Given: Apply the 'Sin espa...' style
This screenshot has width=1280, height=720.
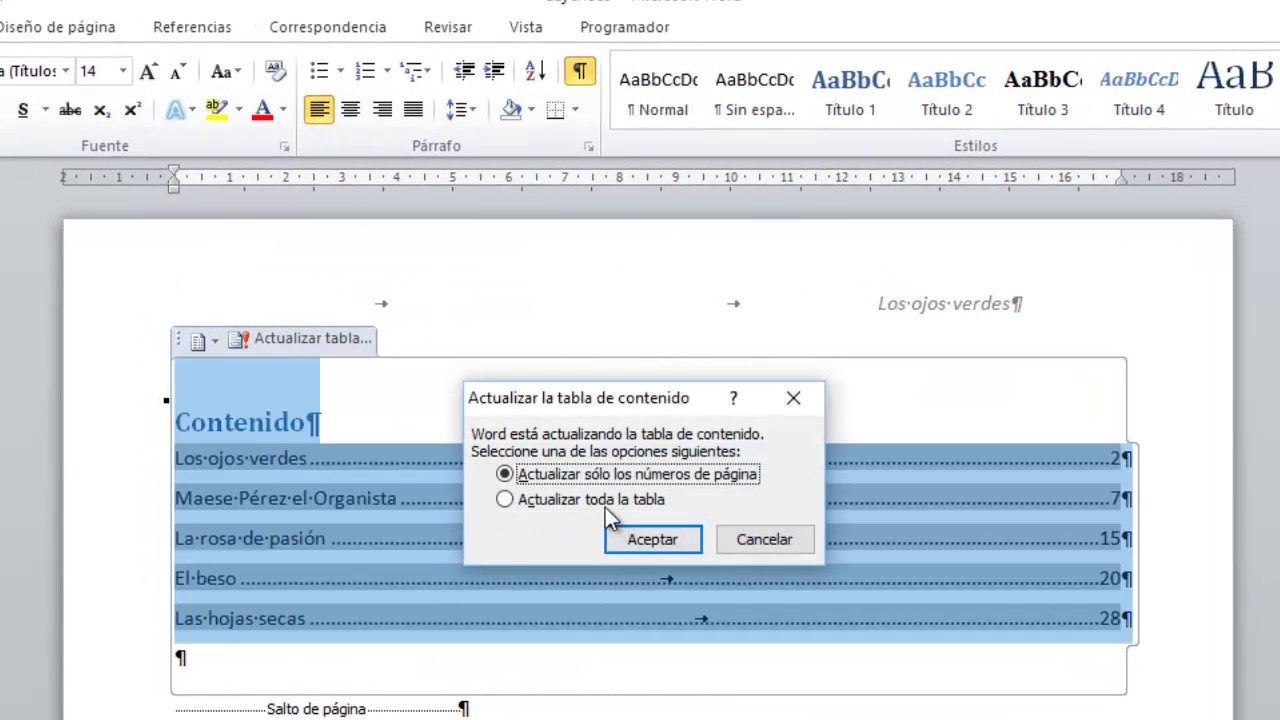Looking at the screenshot, I should click(x=755, y=92).
